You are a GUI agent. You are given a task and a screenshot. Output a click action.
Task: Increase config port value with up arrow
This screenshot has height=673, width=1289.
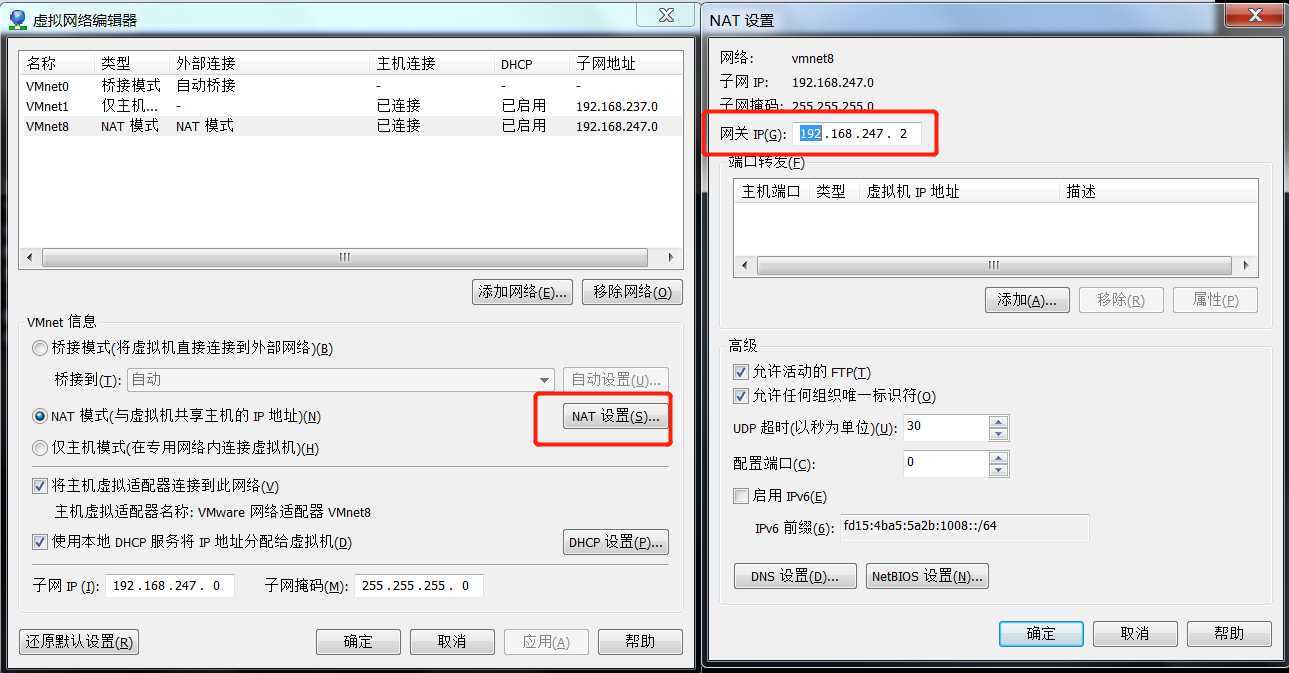point(998,458)
